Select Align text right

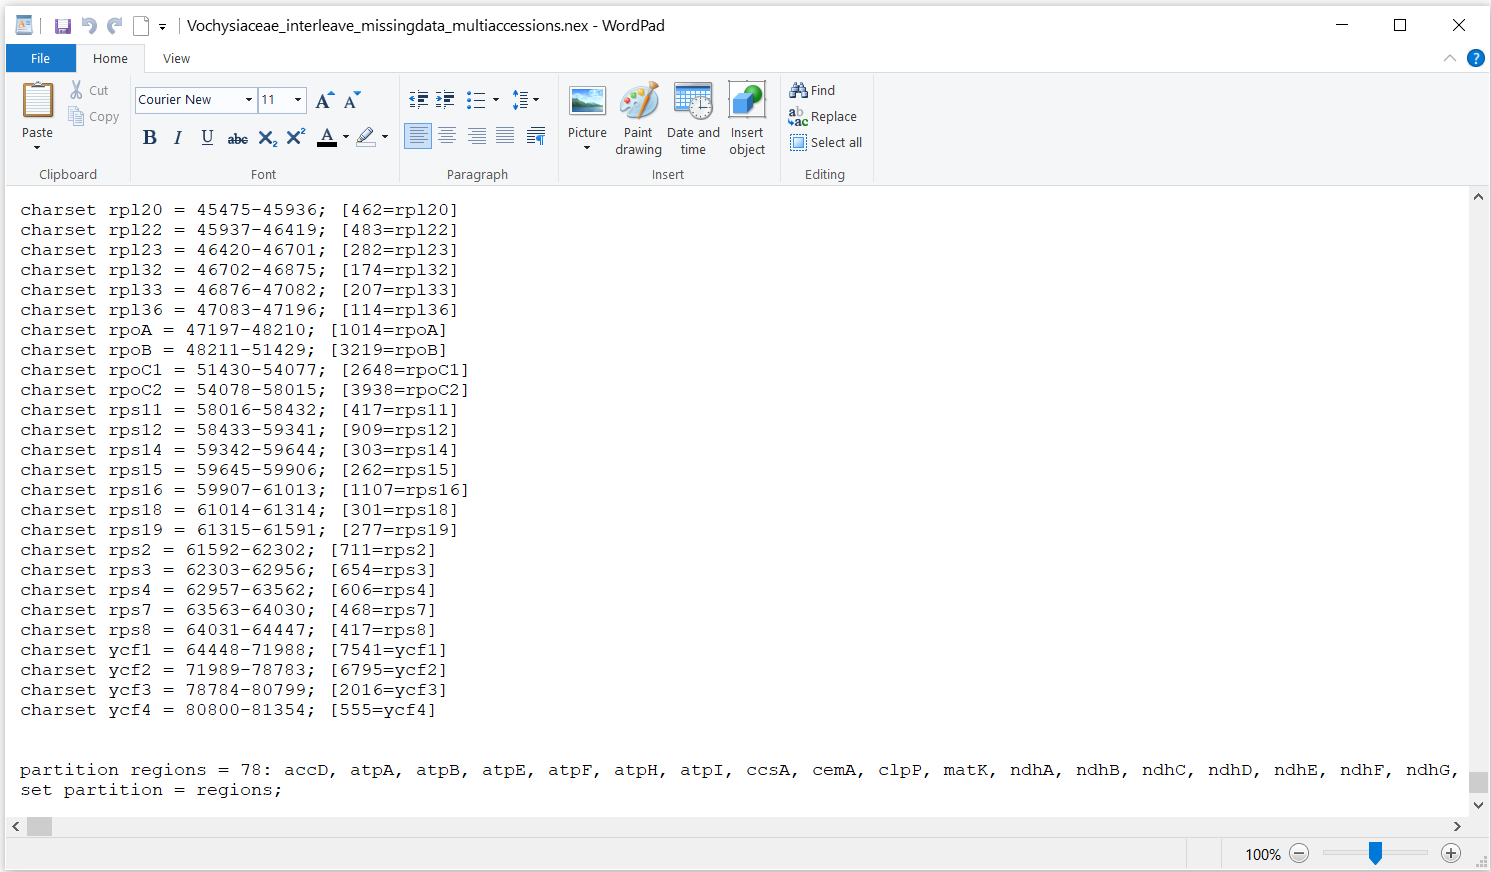click(x=477, y=136)
